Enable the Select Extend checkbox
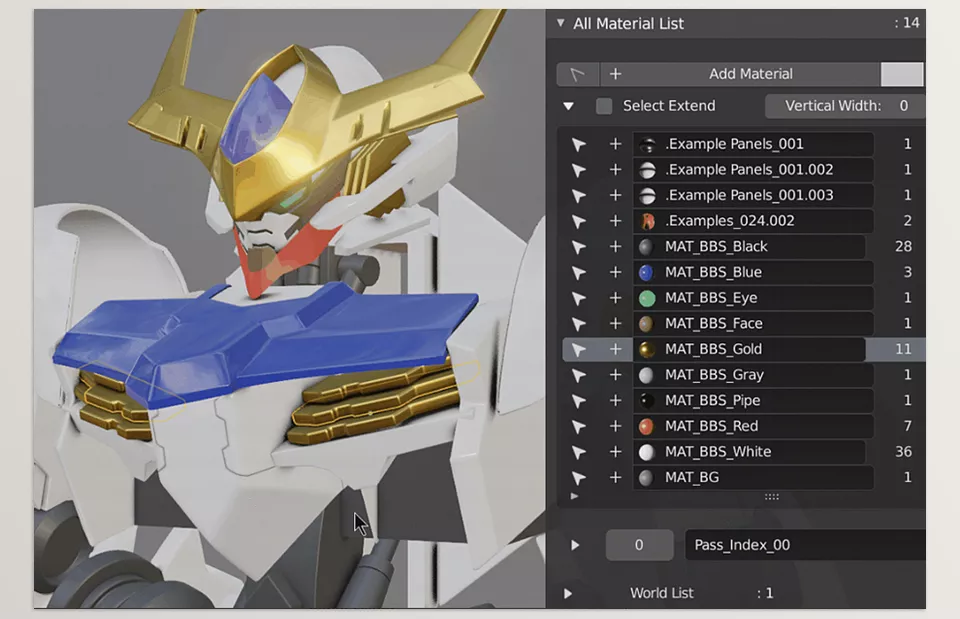This screenshot has height=619, width=960. (x=604, y=106)
